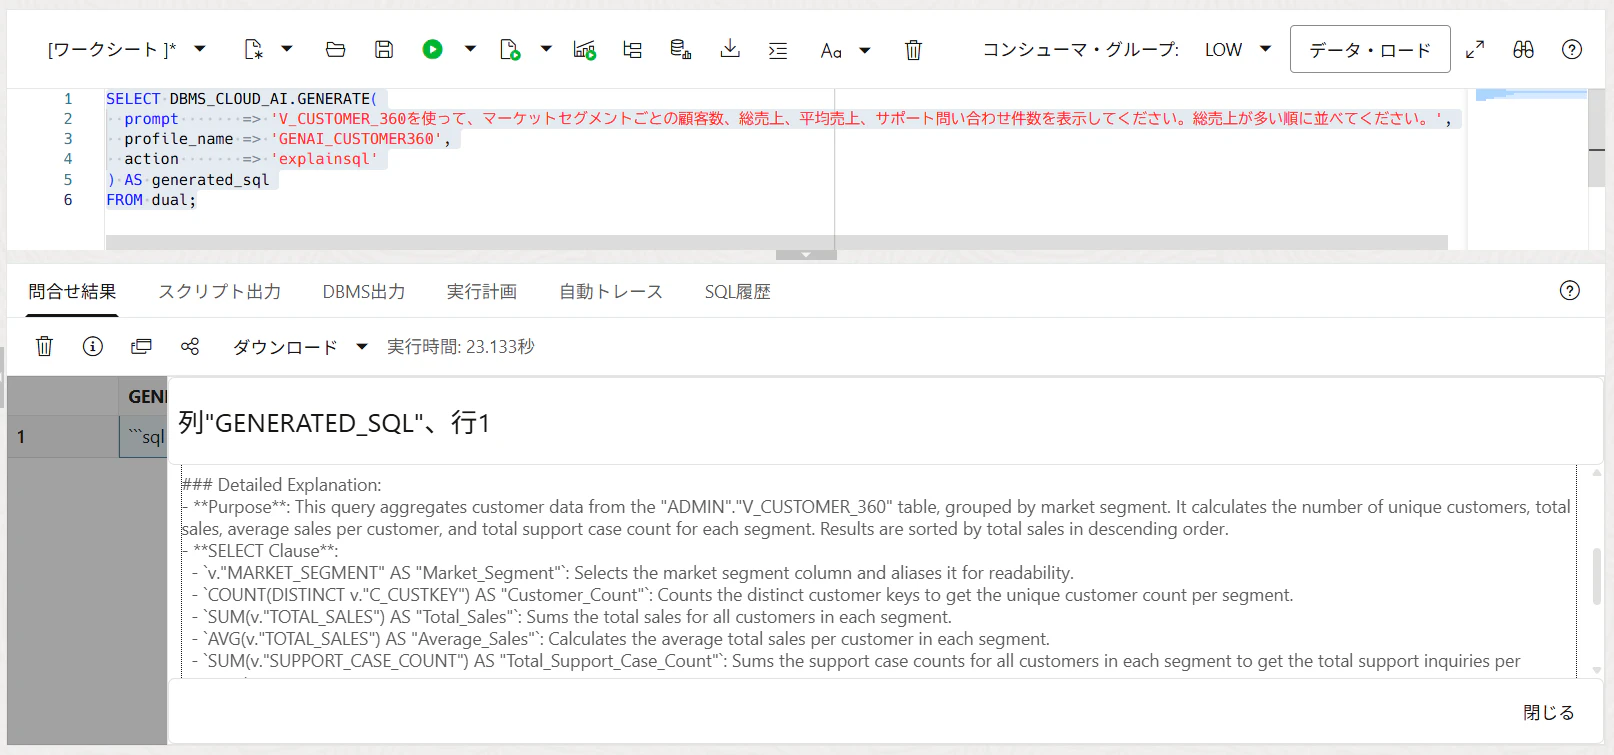Switch to the DBMS出力 tab
The image size is (1614, 755).
(x=364, y=291)
